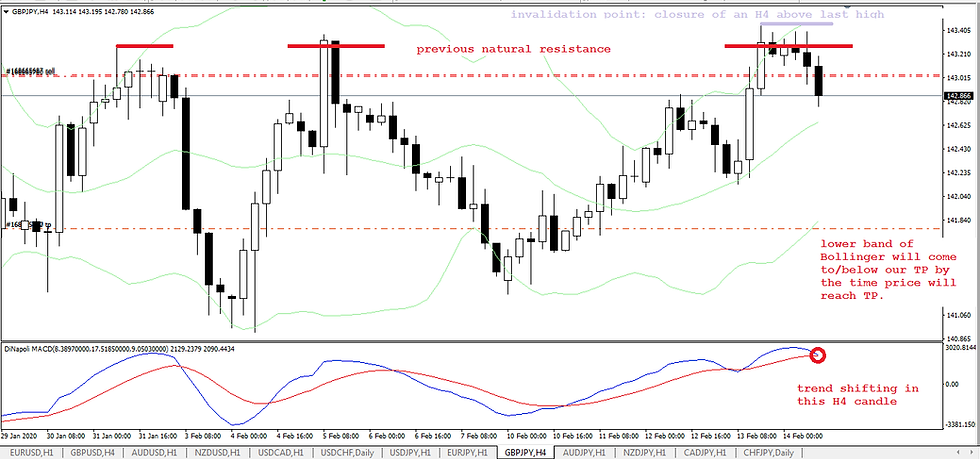Select the USDCAD,H1 chart tab
This screenshot has width=980, height=459.
pos(279,453)
